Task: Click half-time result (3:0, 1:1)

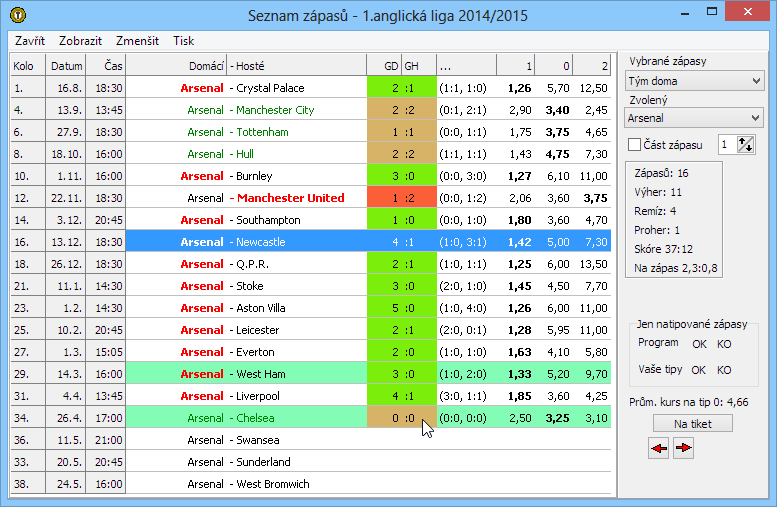Action: coord(463,396)
